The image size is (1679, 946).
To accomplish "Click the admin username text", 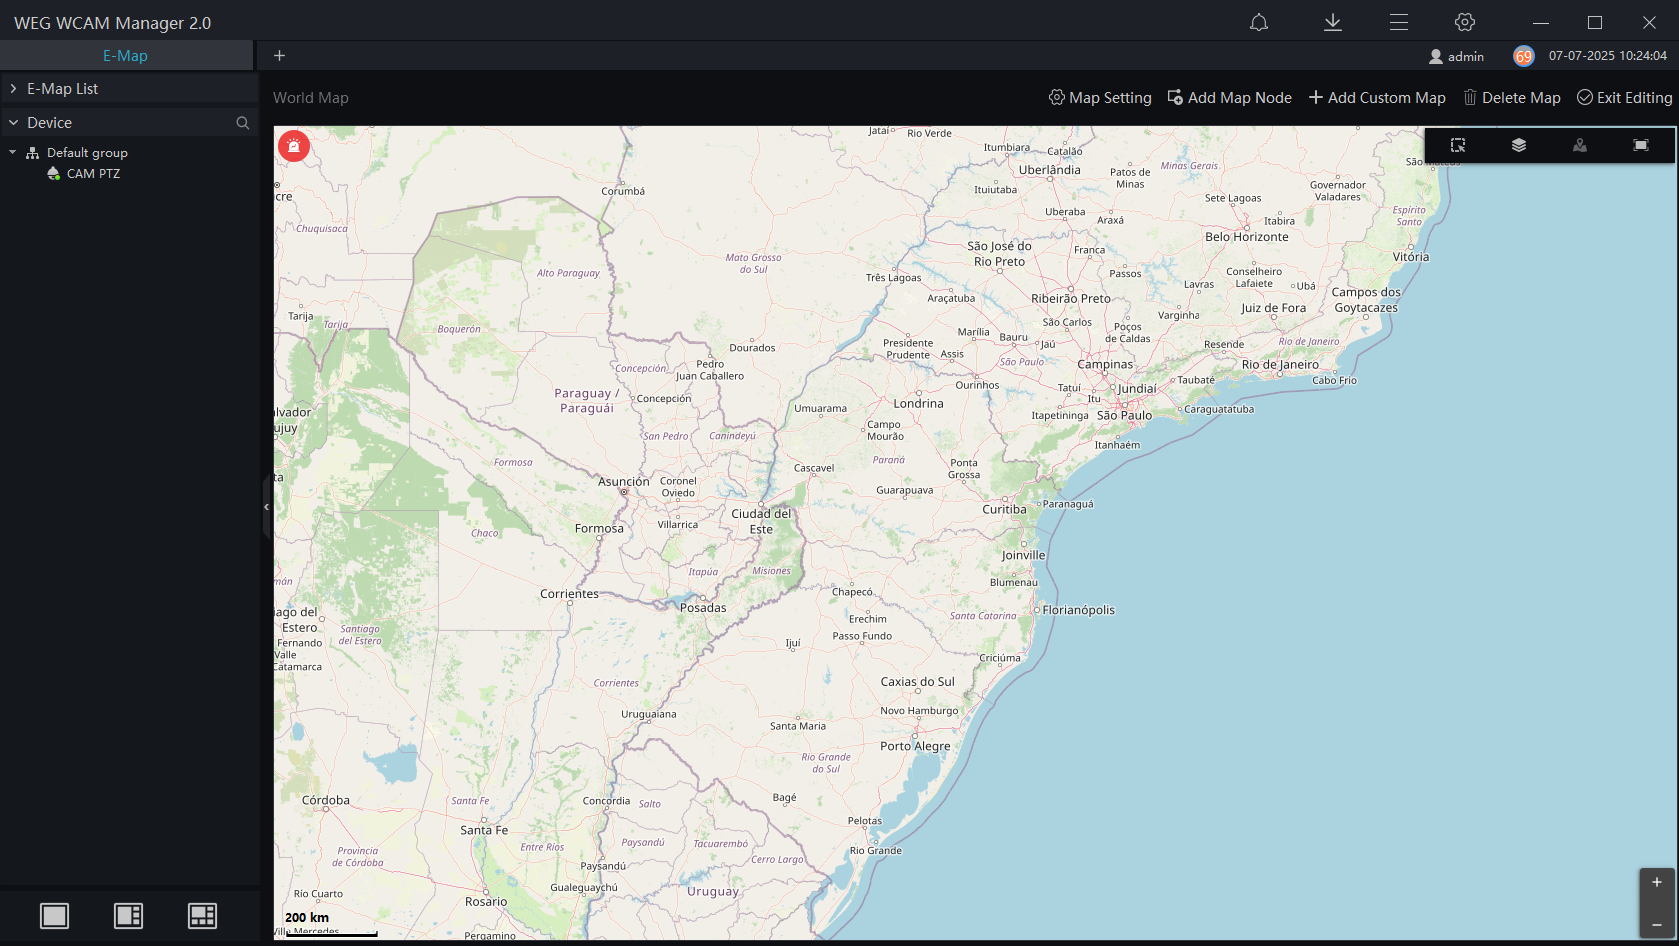I will pyautogui.click(x=1466, y=57).
